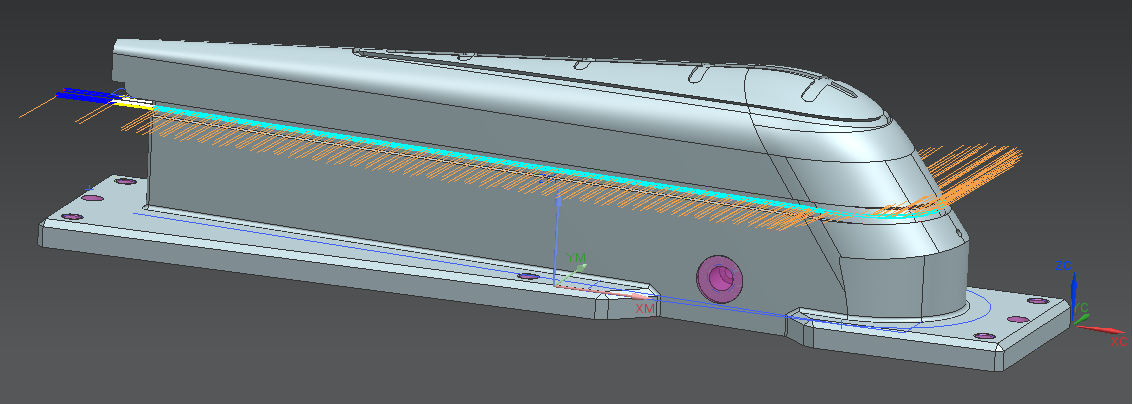Select the purple hole nearest the left flange corner
The height and width of the screenshot is (404, 1133).
point(72,217)
